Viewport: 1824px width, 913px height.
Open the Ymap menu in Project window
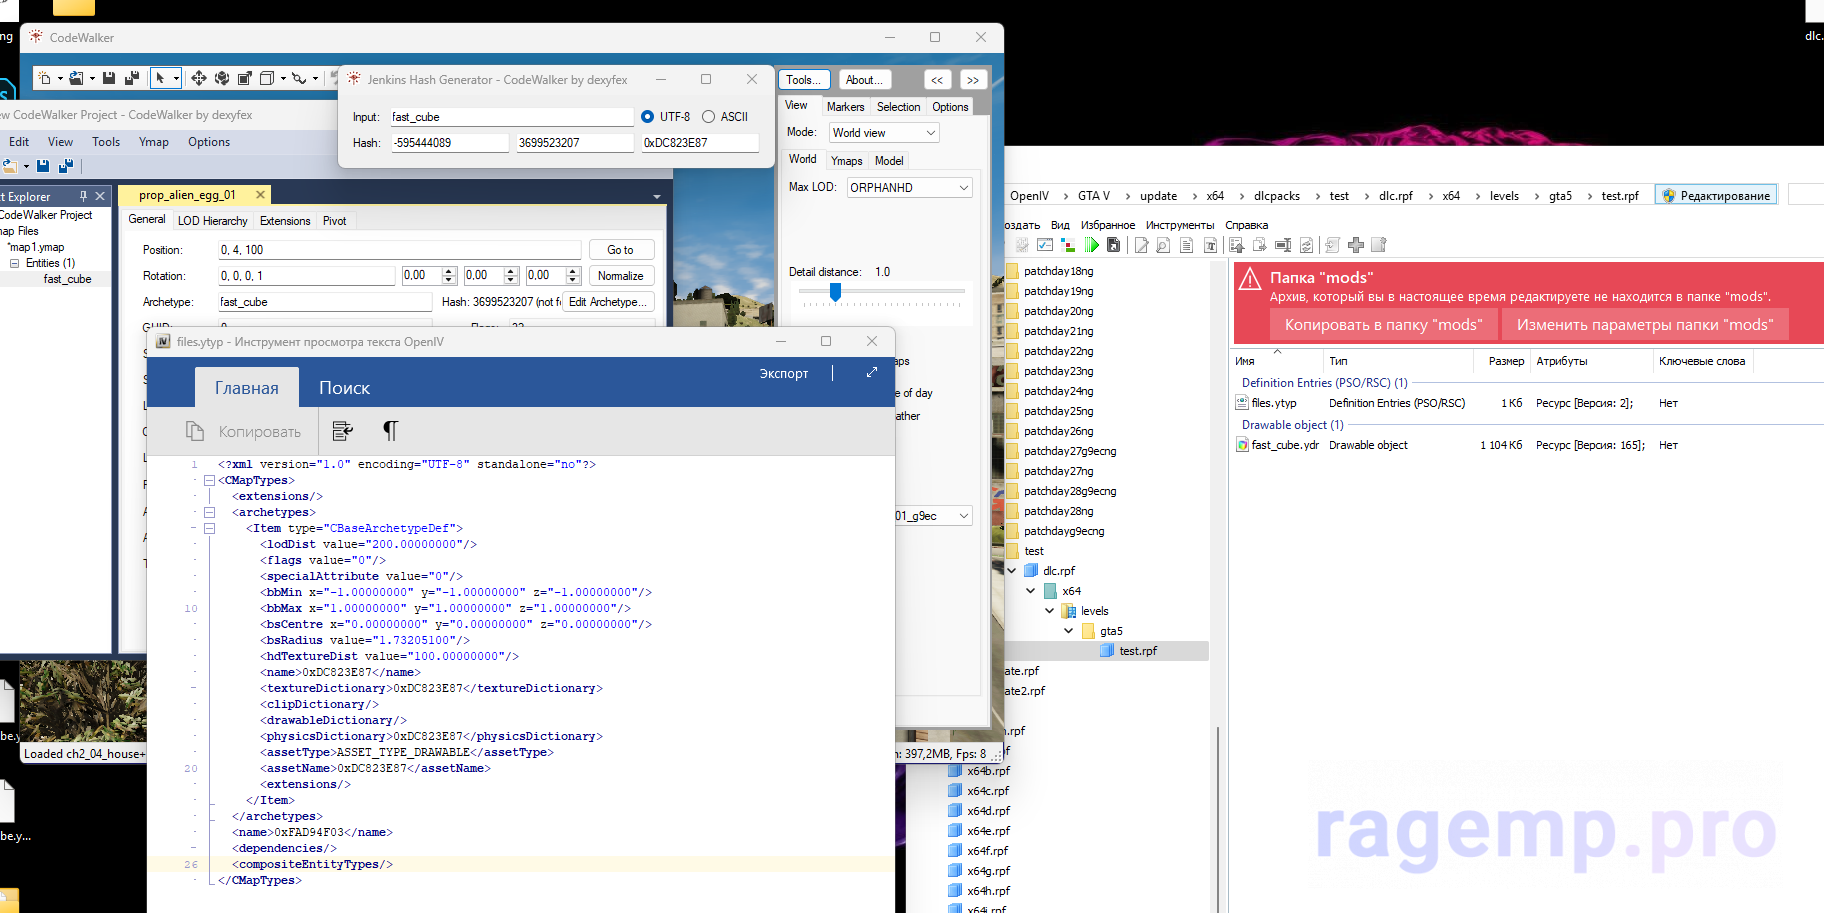pyautogui.click(x=154, y=142)
